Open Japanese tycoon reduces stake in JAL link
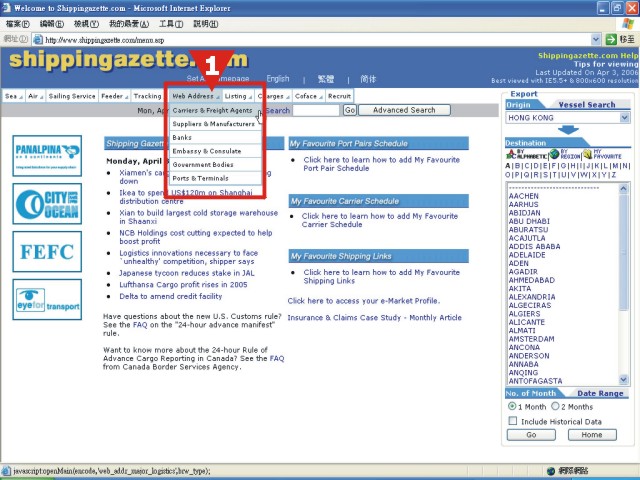The image size is (640, 480). 187,273
